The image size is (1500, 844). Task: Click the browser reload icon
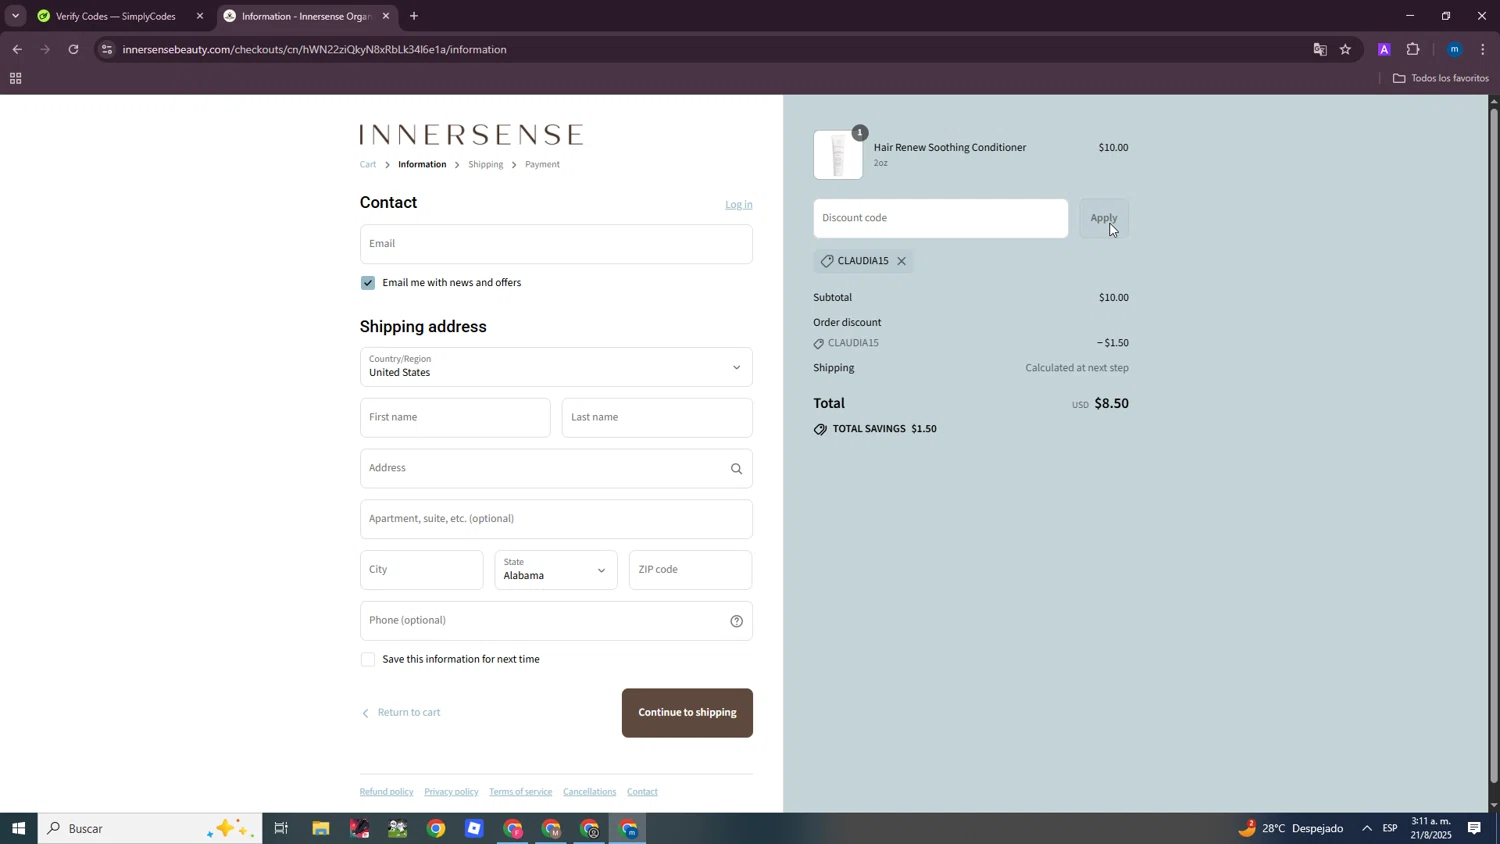(x=73, y=49)
